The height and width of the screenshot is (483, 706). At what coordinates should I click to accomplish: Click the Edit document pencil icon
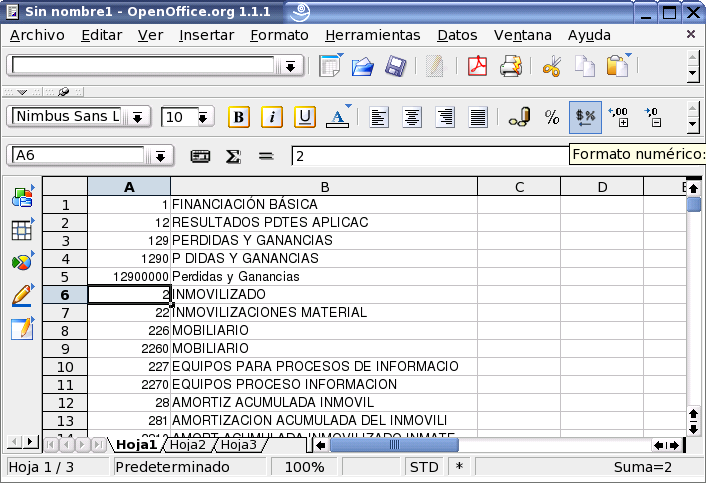[434, 66]
